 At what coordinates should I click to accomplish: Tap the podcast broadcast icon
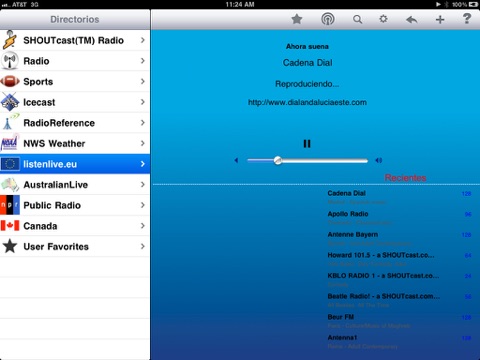[x=328, y=19]
